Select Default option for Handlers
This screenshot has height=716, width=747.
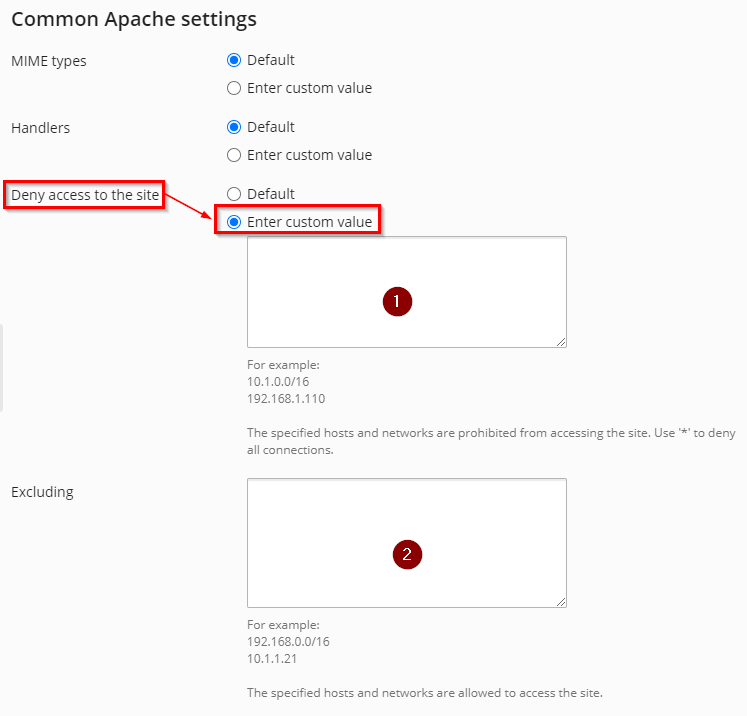(x=234, y=127)
